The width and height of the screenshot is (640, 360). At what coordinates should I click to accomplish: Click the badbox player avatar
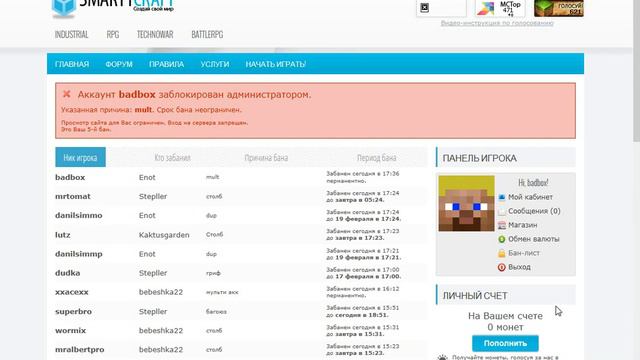tap(466, 203)
